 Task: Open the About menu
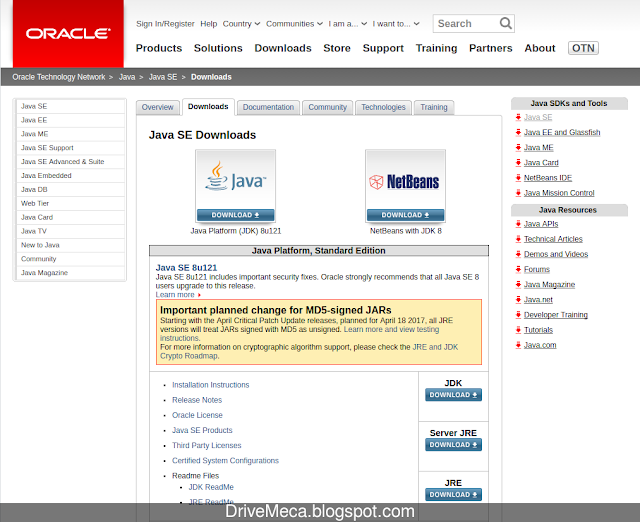point(540,48)
